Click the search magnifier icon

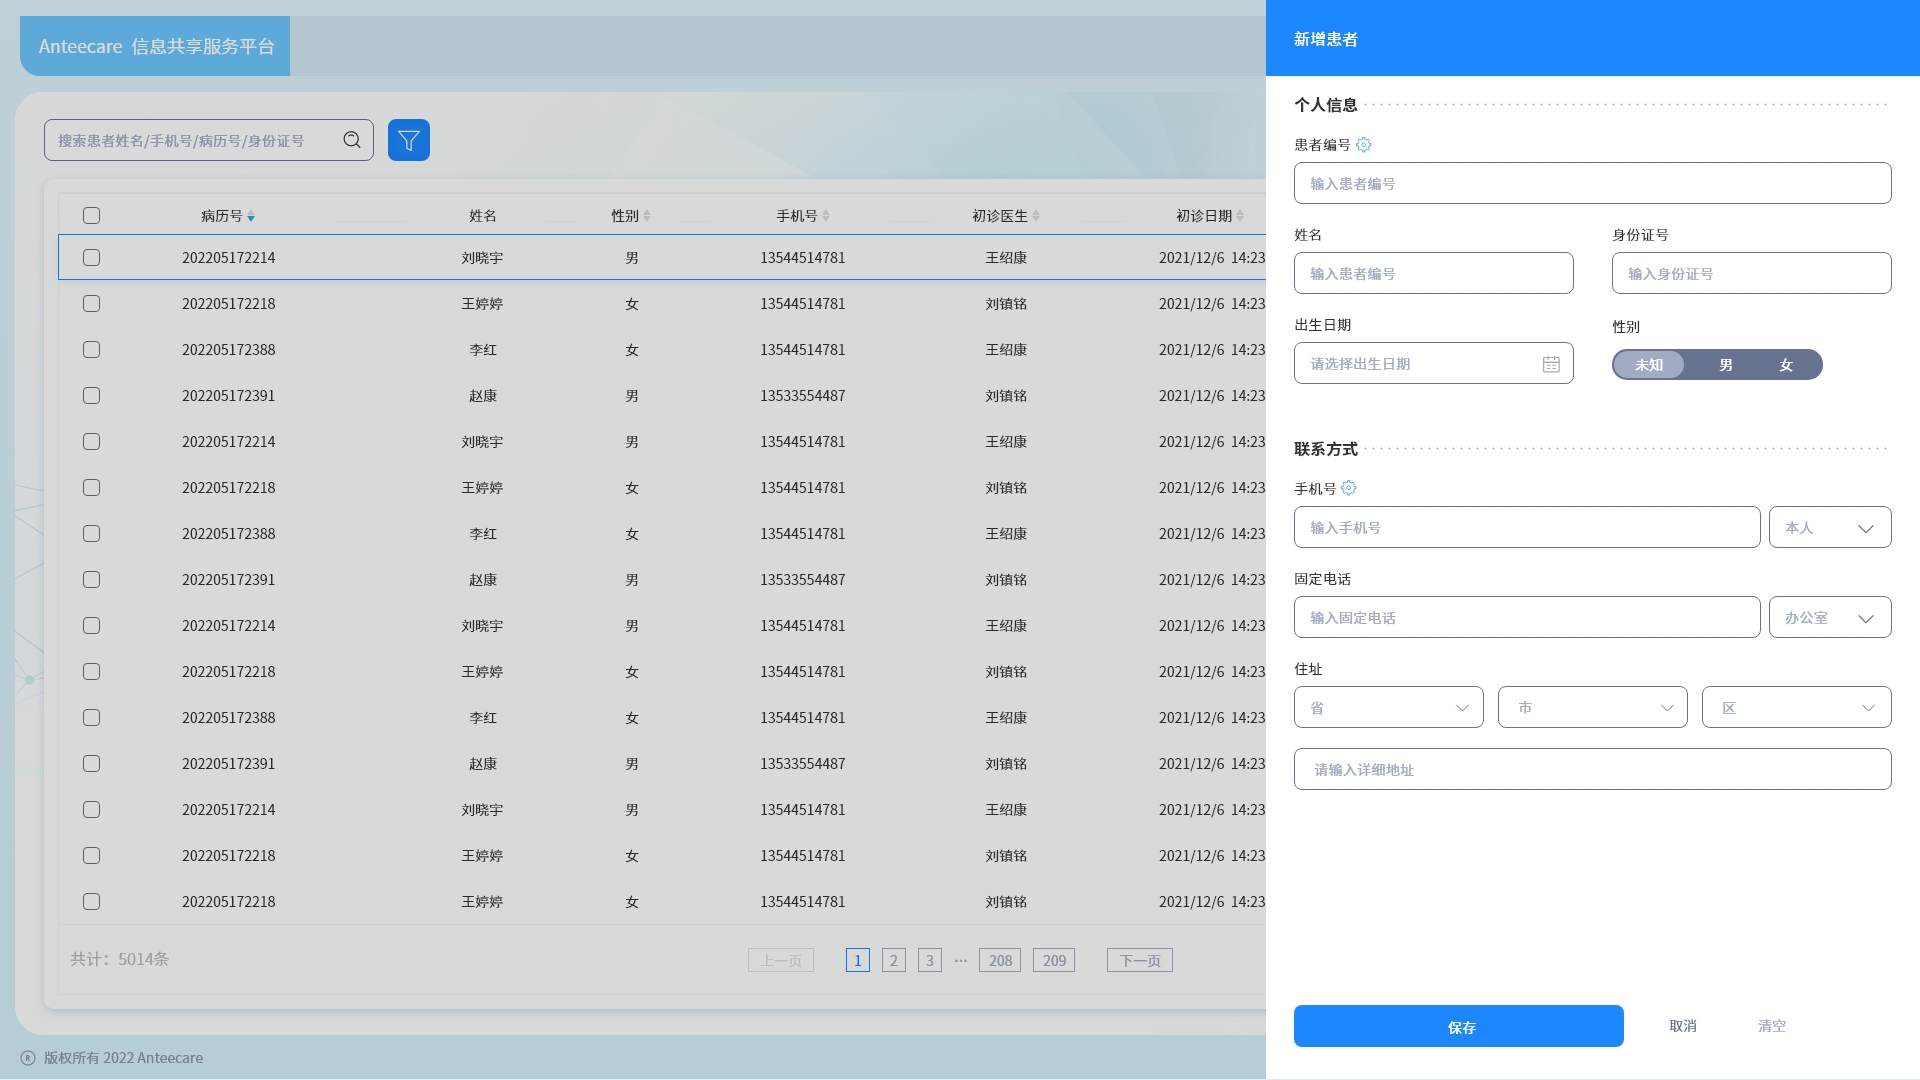pos(352,140)
